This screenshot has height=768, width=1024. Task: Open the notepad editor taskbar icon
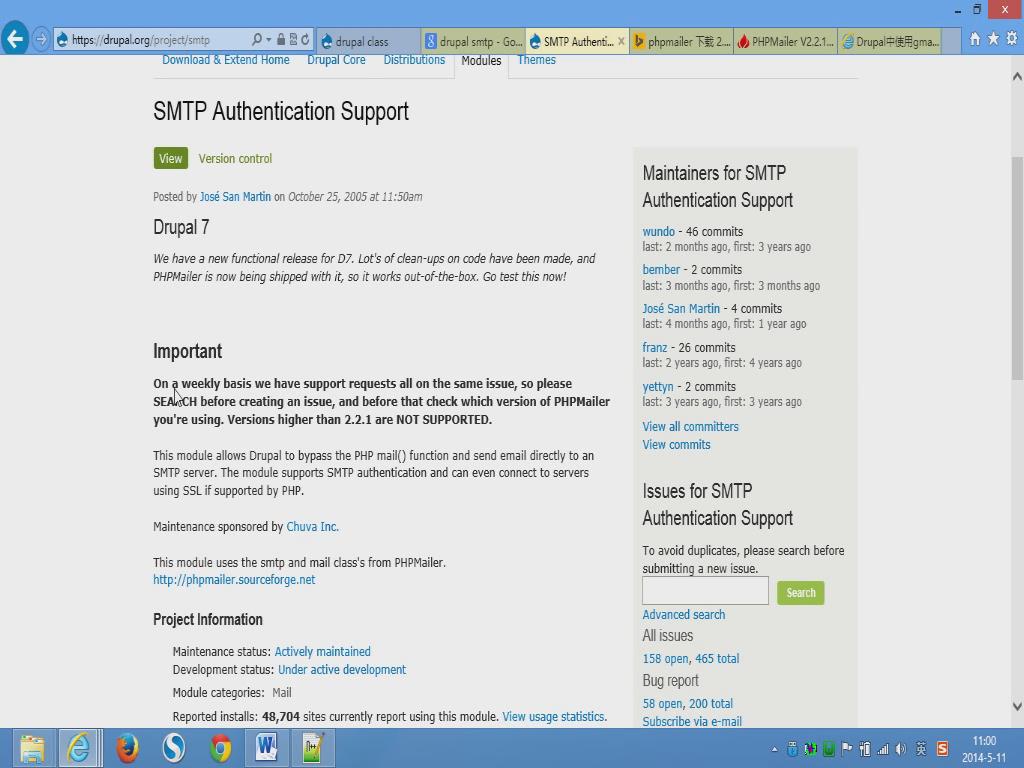click(x=313, y=748)
